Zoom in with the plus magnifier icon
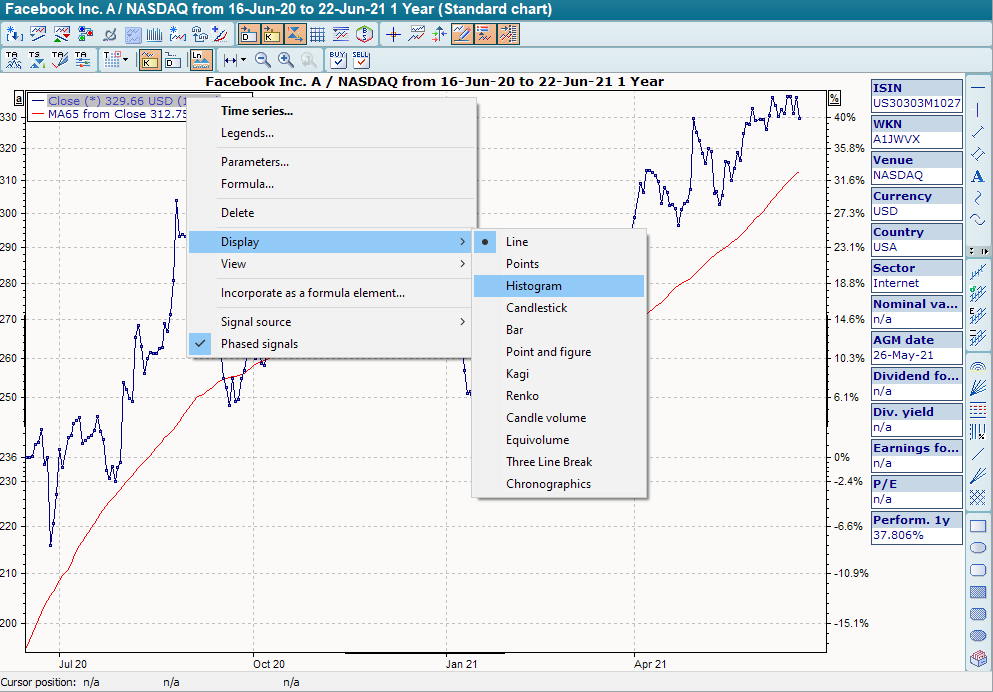The height and width of the screenshot is (692, 993). 286,60
